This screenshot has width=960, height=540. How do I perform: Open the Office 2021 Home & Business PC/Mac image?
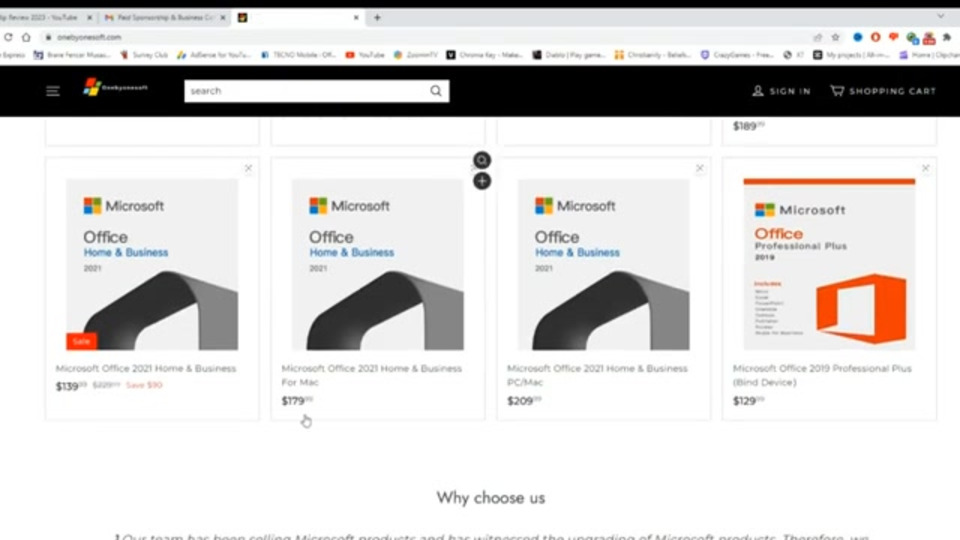coord(604,264)
